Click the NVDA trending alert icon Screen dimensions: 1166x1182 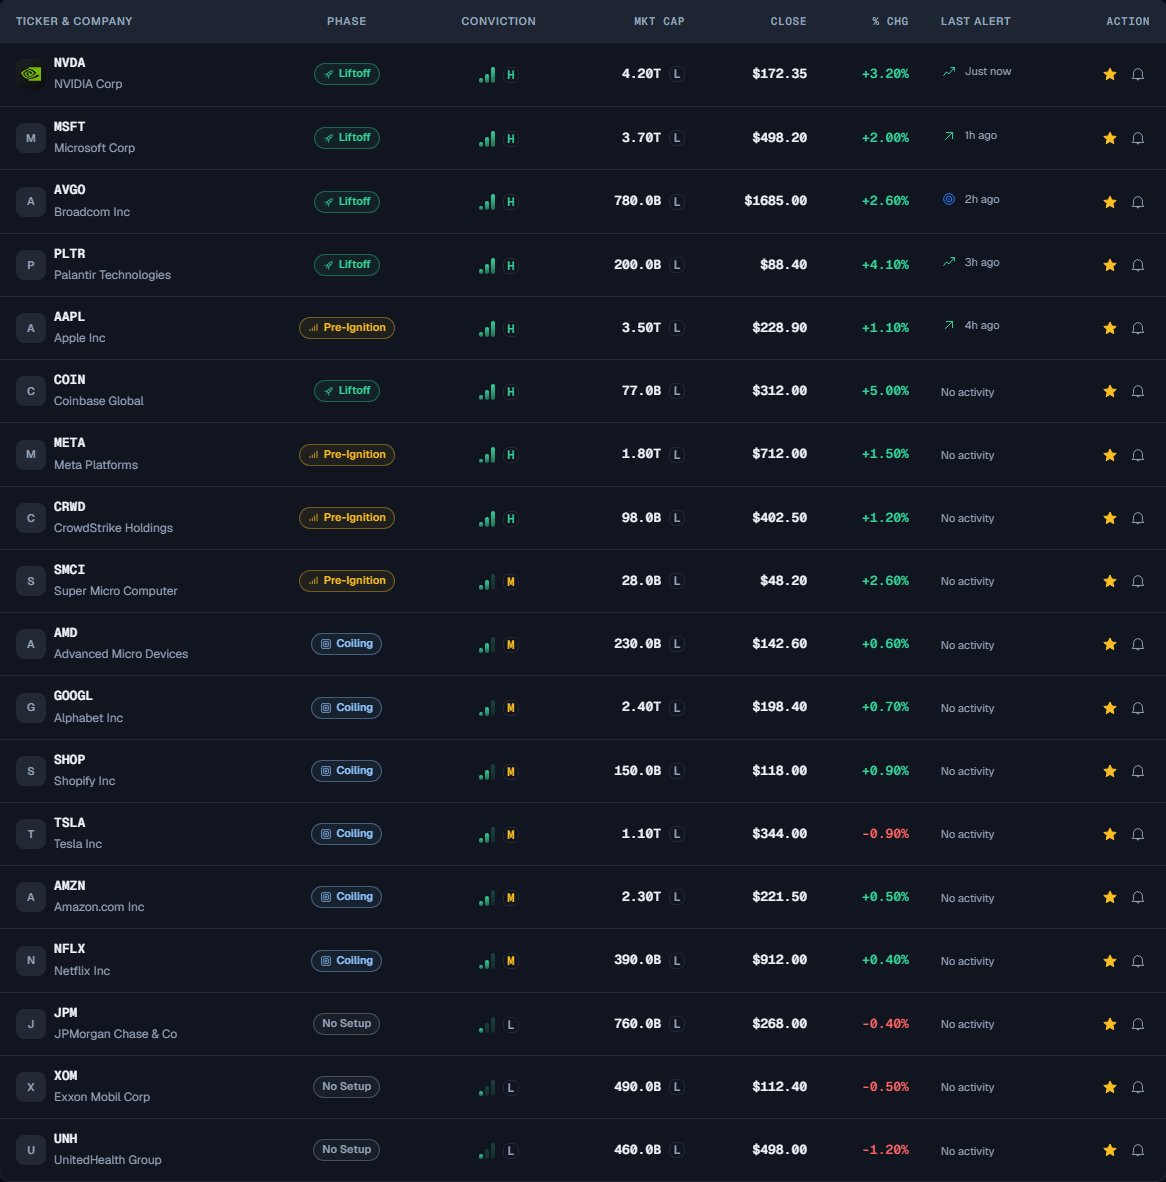tap(949, 72)
